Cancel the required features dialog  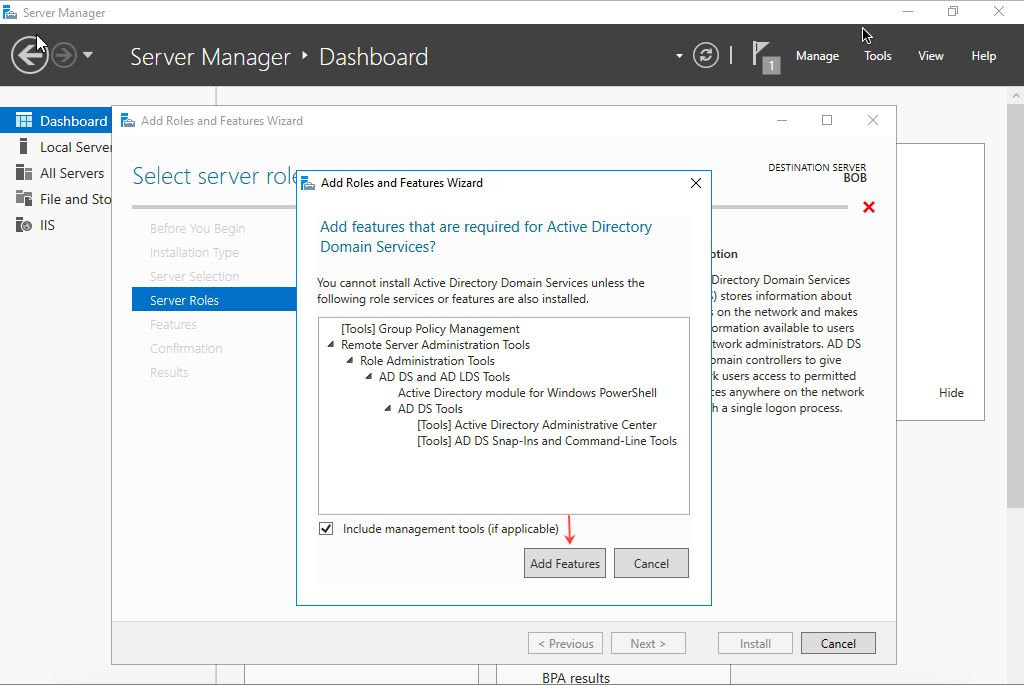pyautogui.click(x=651, y=564)
